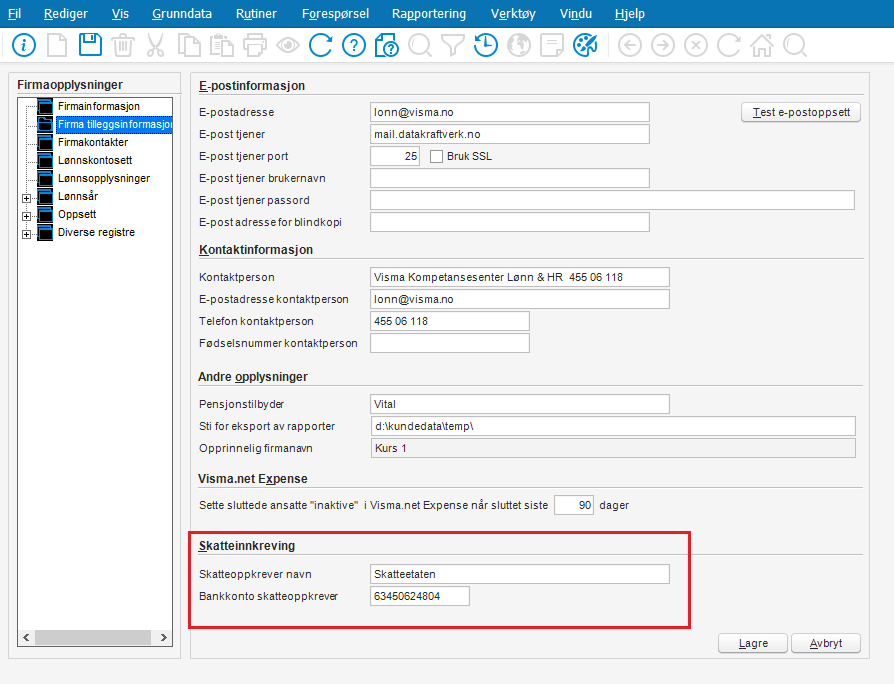Click the magnifier search icon beside the filter

[x=420, y=45]
